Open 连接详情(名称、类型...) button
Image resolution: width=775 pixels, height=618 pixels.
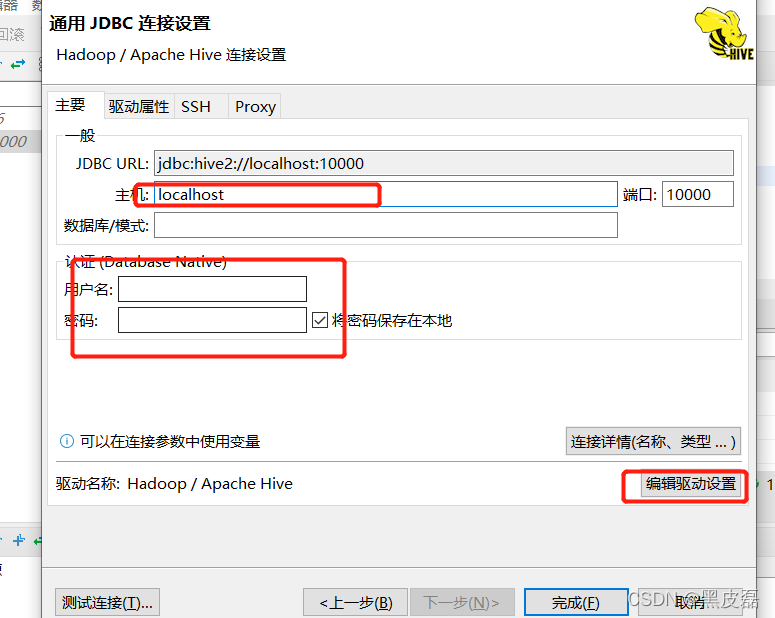(653, 441)
